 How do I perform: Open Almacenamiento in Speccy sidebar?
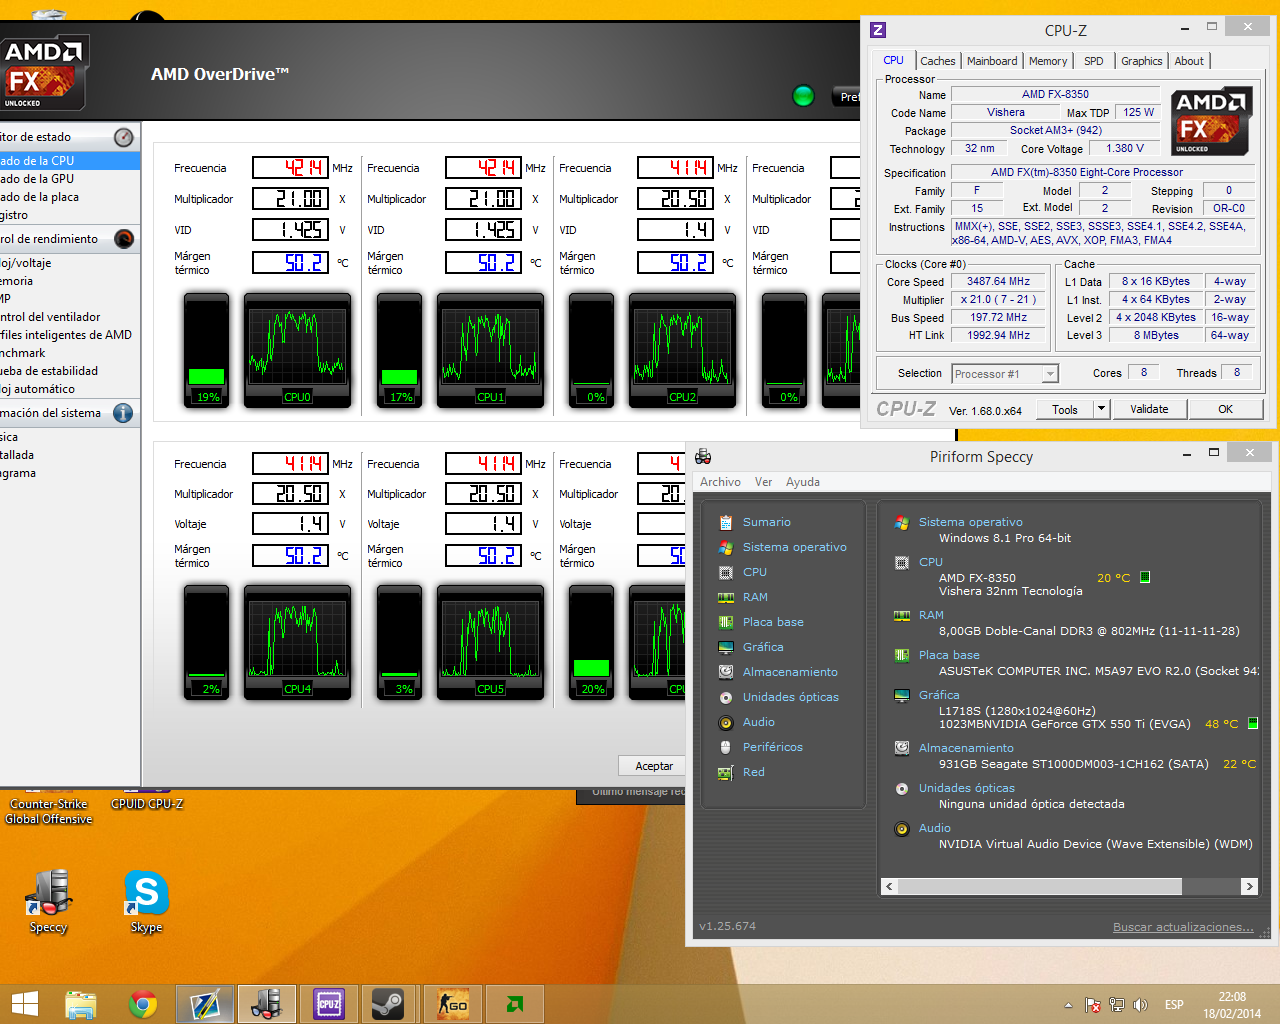(x=790, y=672)
